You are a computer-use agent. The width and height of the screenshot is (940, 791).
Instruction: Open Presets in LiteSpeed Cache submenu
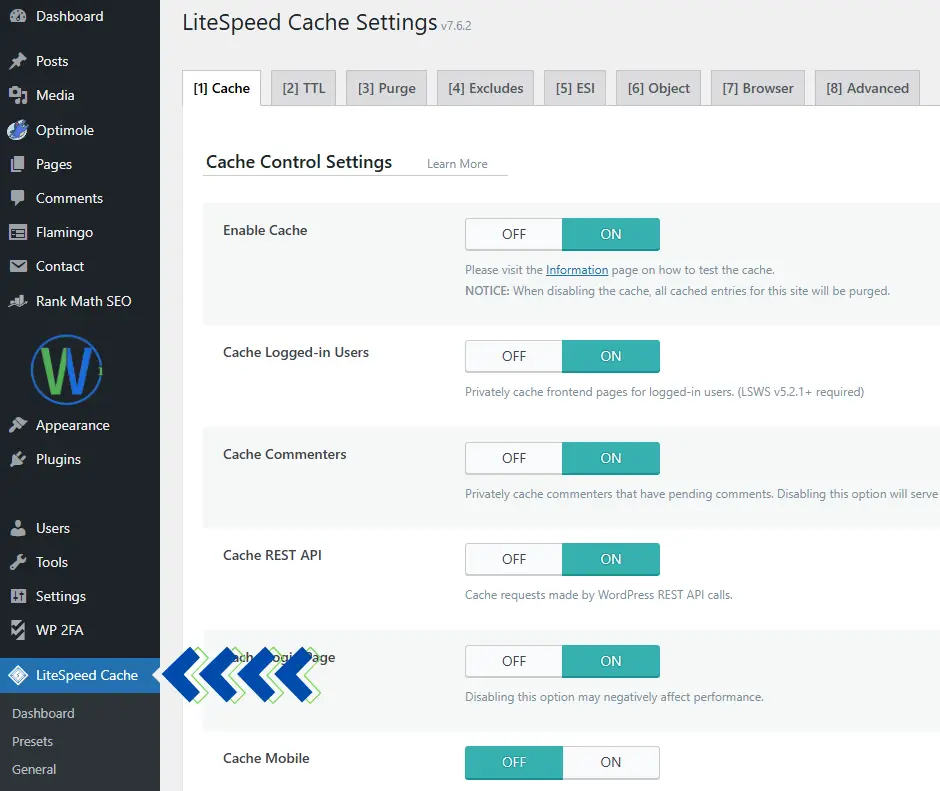[32, 741]
